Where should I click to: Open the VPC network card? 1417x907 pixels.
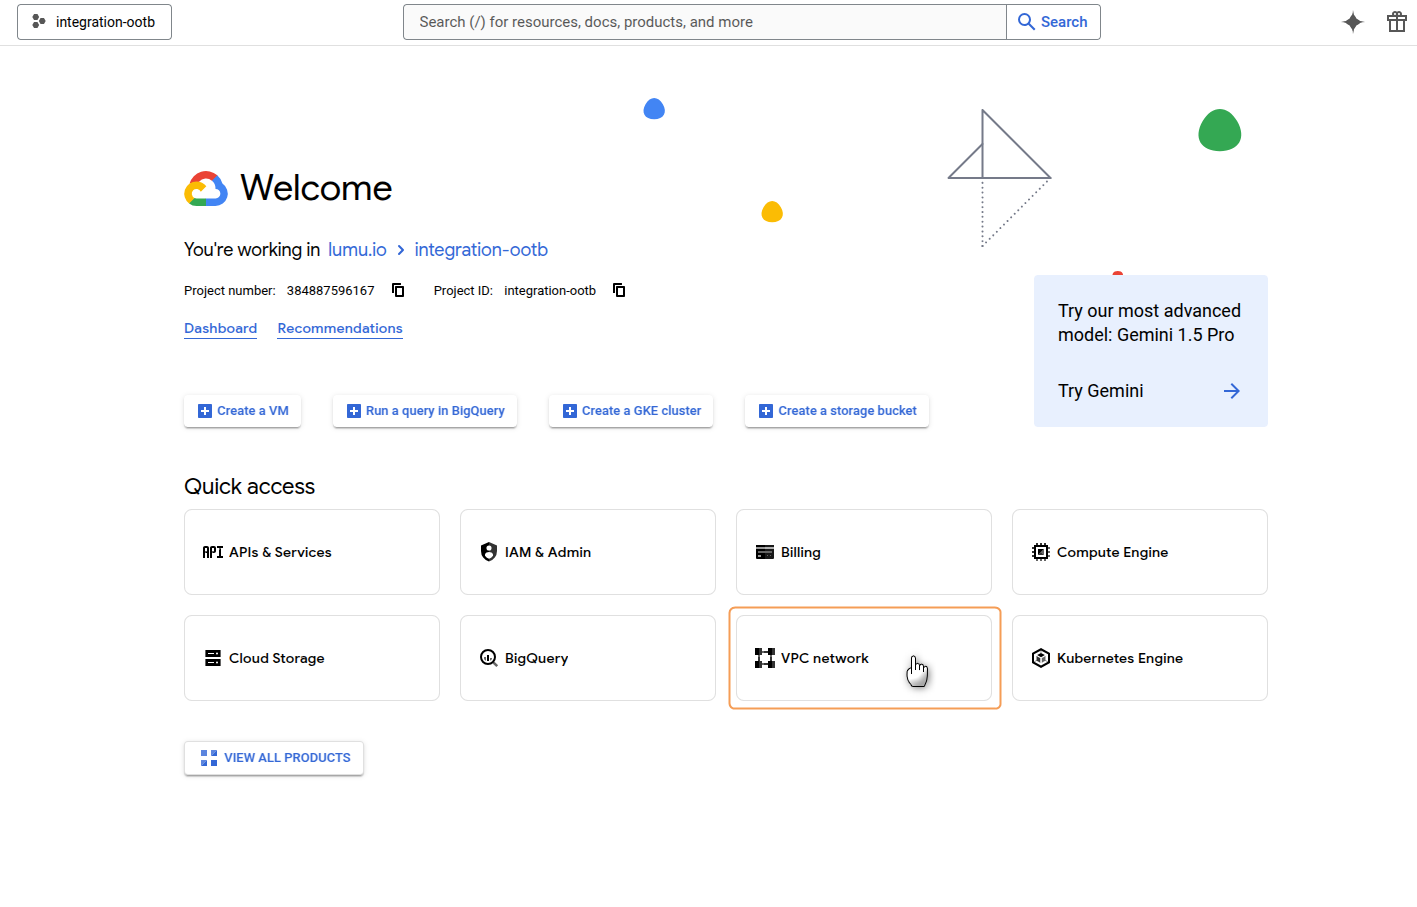[864, 658]
